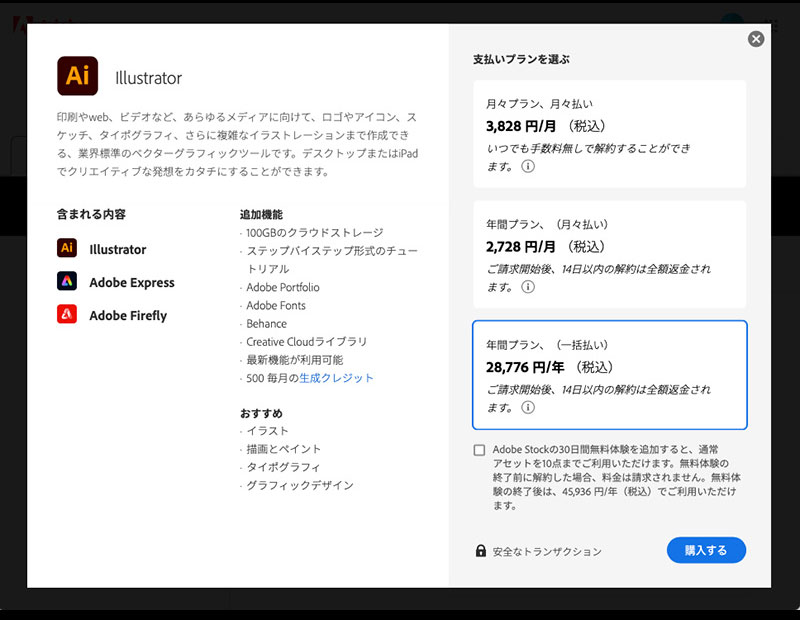Open the 生成クレジット link
This screenshot has width=800, height=620.
coord(337,378)
